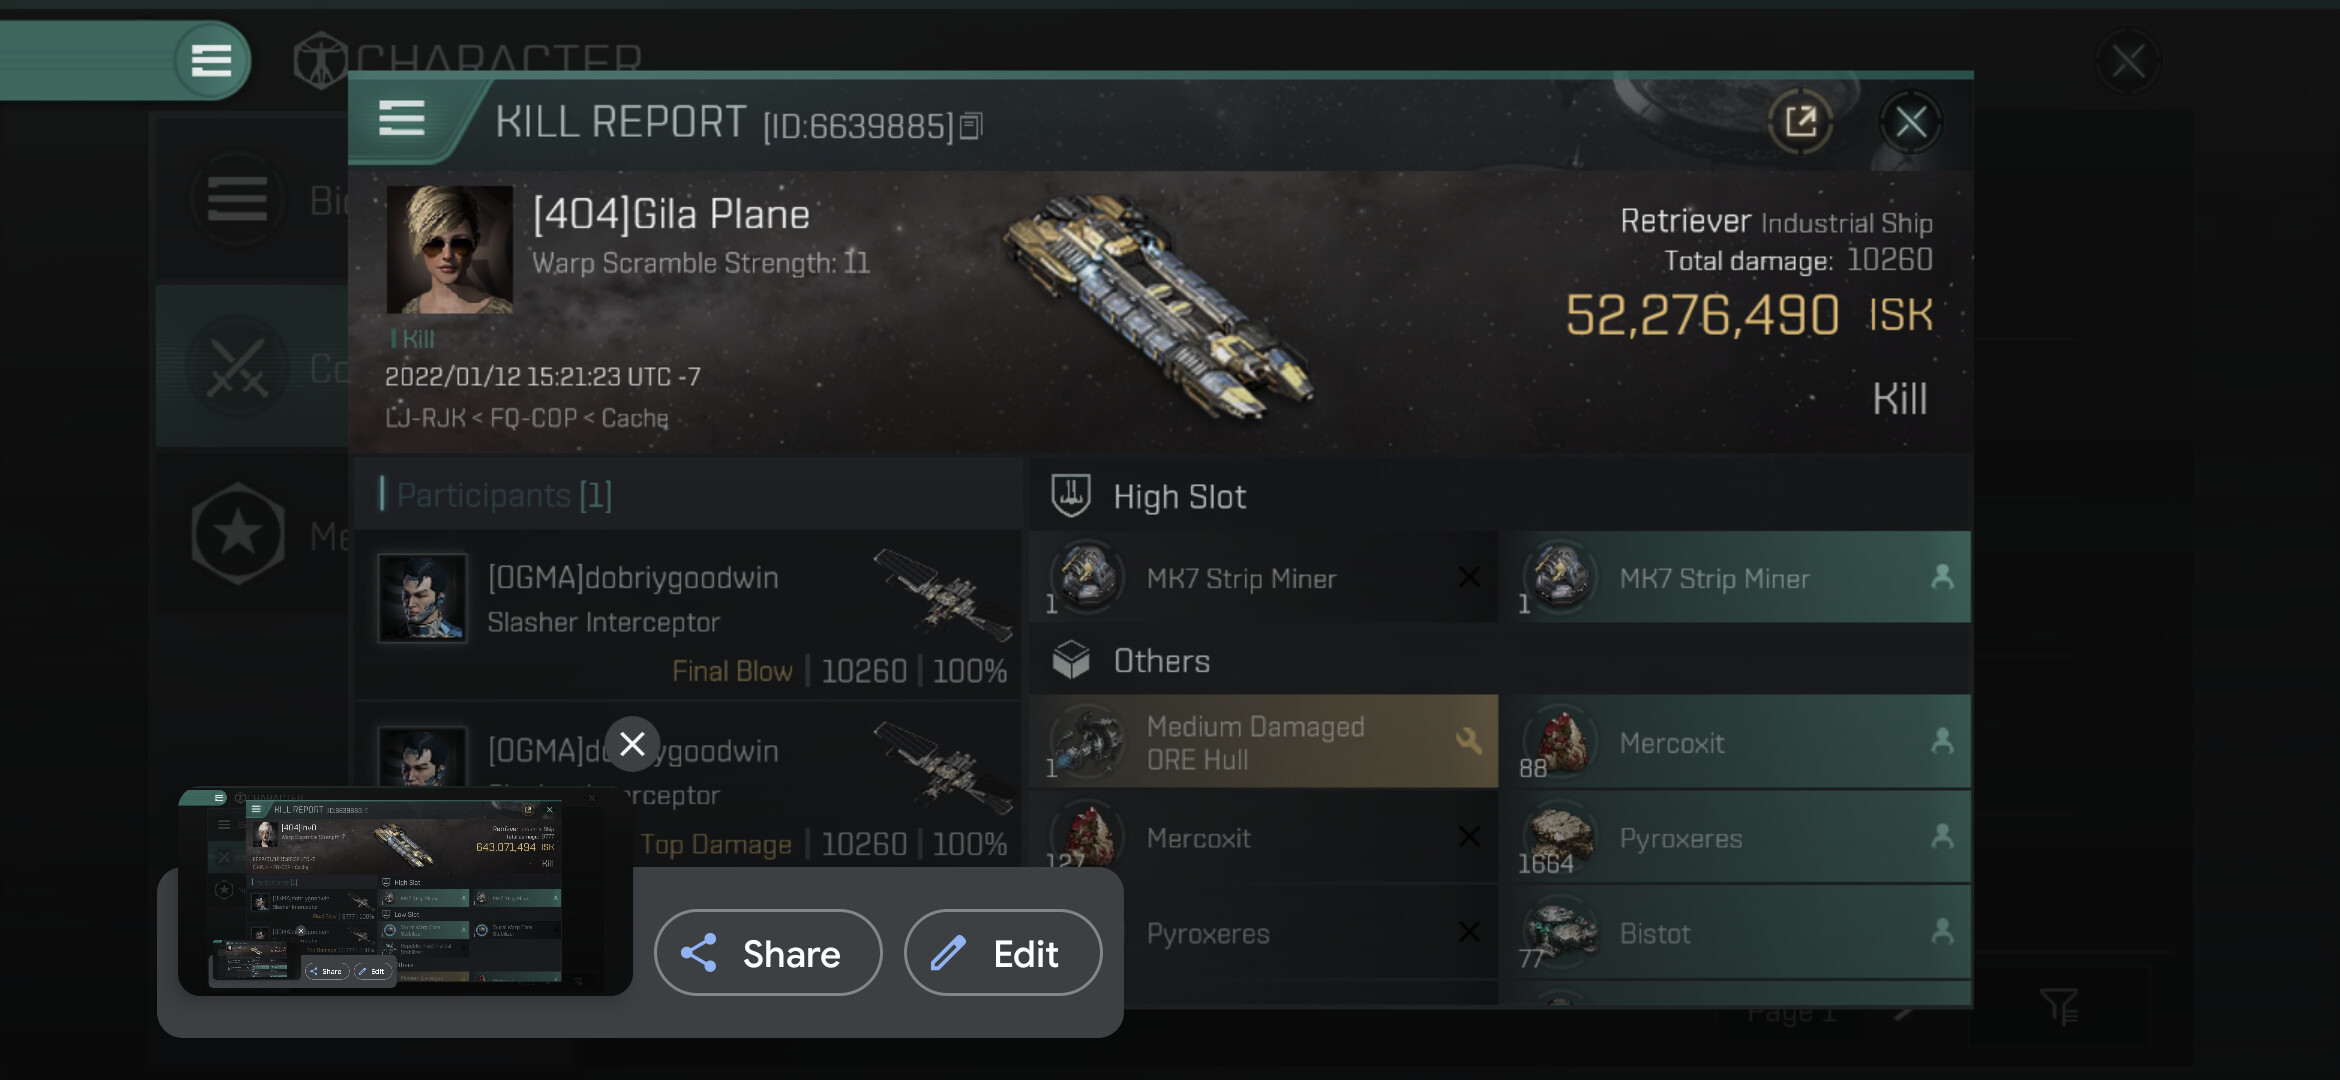Select the Medium Damaged ORE Hull item
Image resolution: width=2340 pixels, height=1080 pixels.
coord(1263,743)
